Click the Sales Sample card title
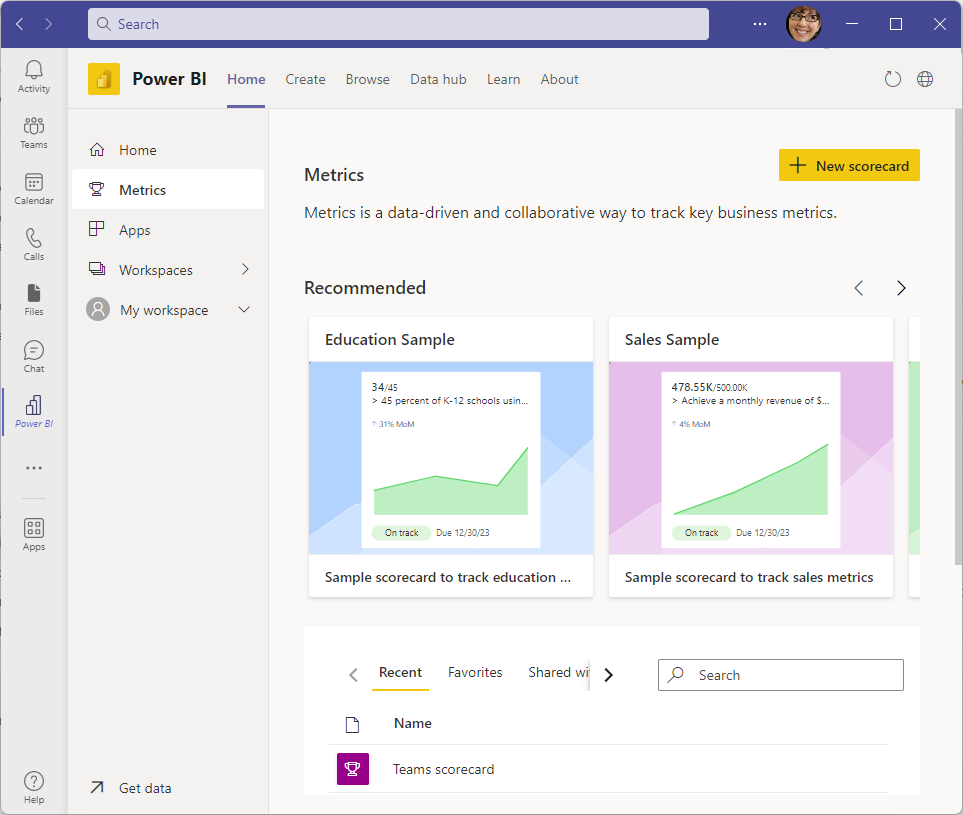 [x=671, y=339]
